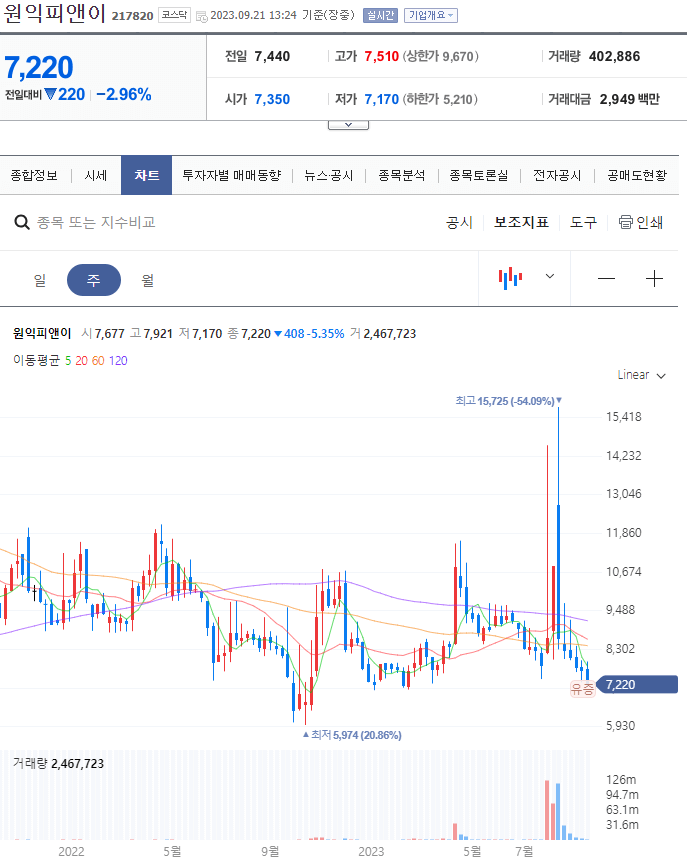The width and height of the screenshot is (687, 863).
Task: Expand the quote details panel arrow
Action: [x=348, y=125]
